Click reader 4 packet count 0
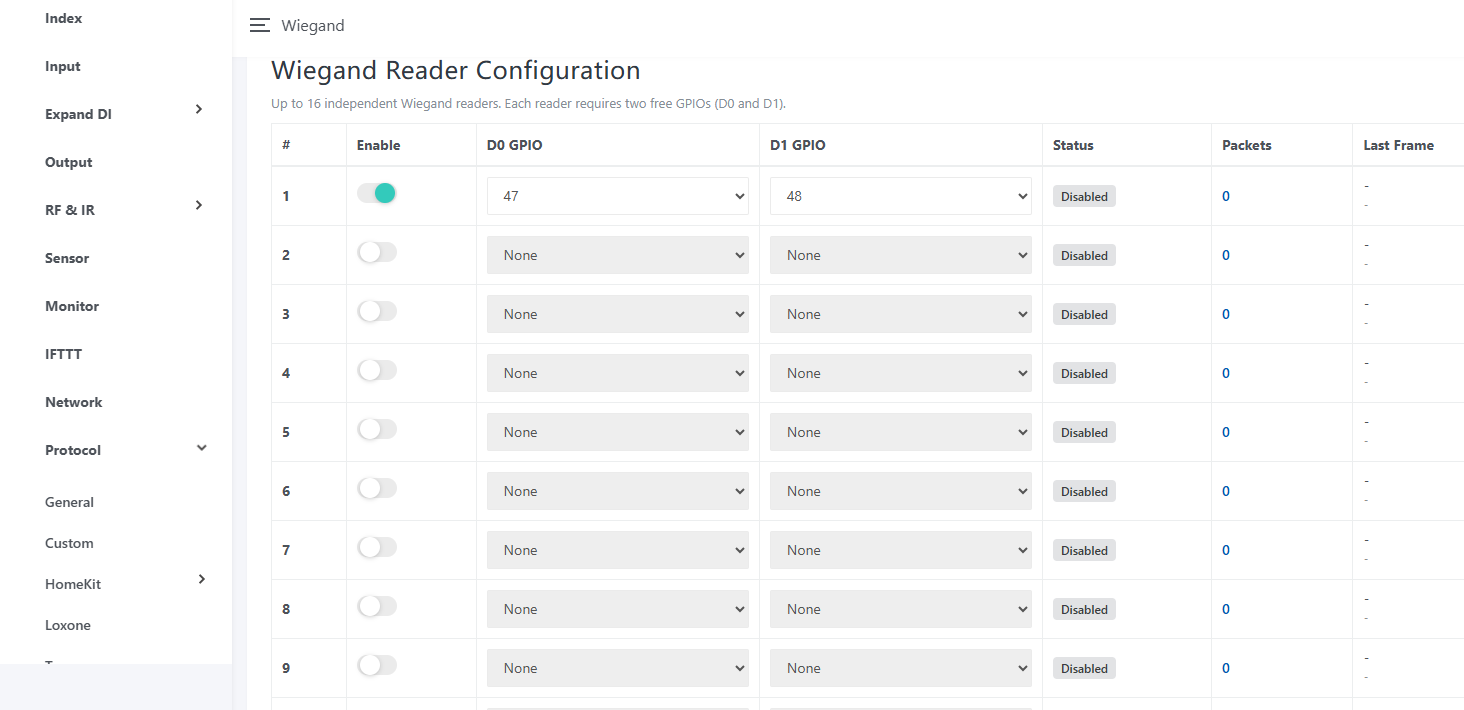This screenshot has width=1464, height=710. pyautogui.click(x=1226, y=373)
